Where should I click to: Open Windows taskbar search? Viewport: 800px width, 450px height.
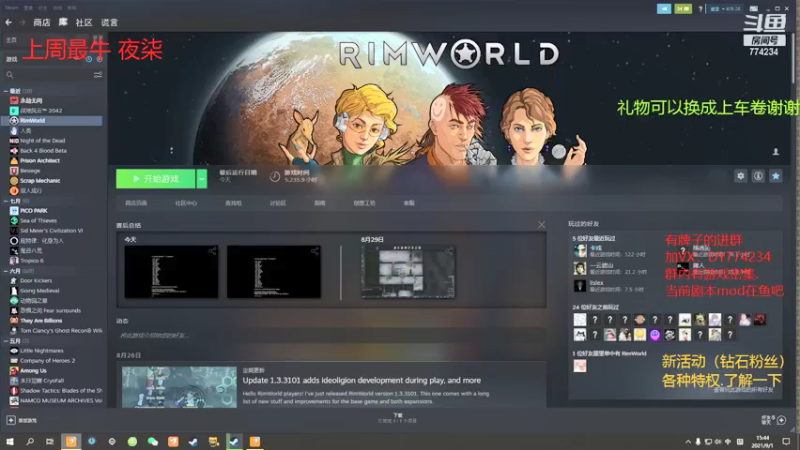coord(30,441)
